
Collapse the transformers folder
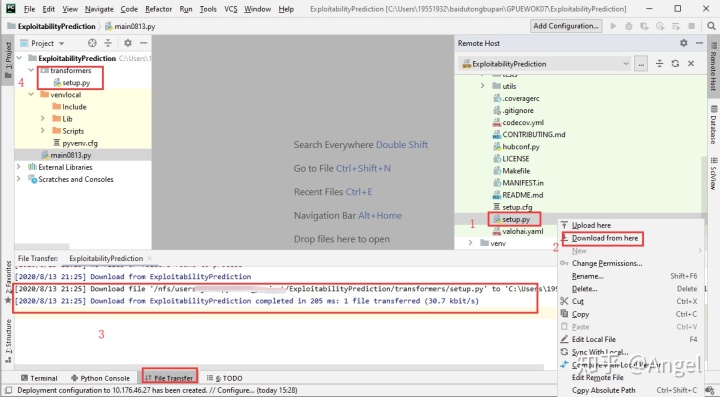[31, 70]
